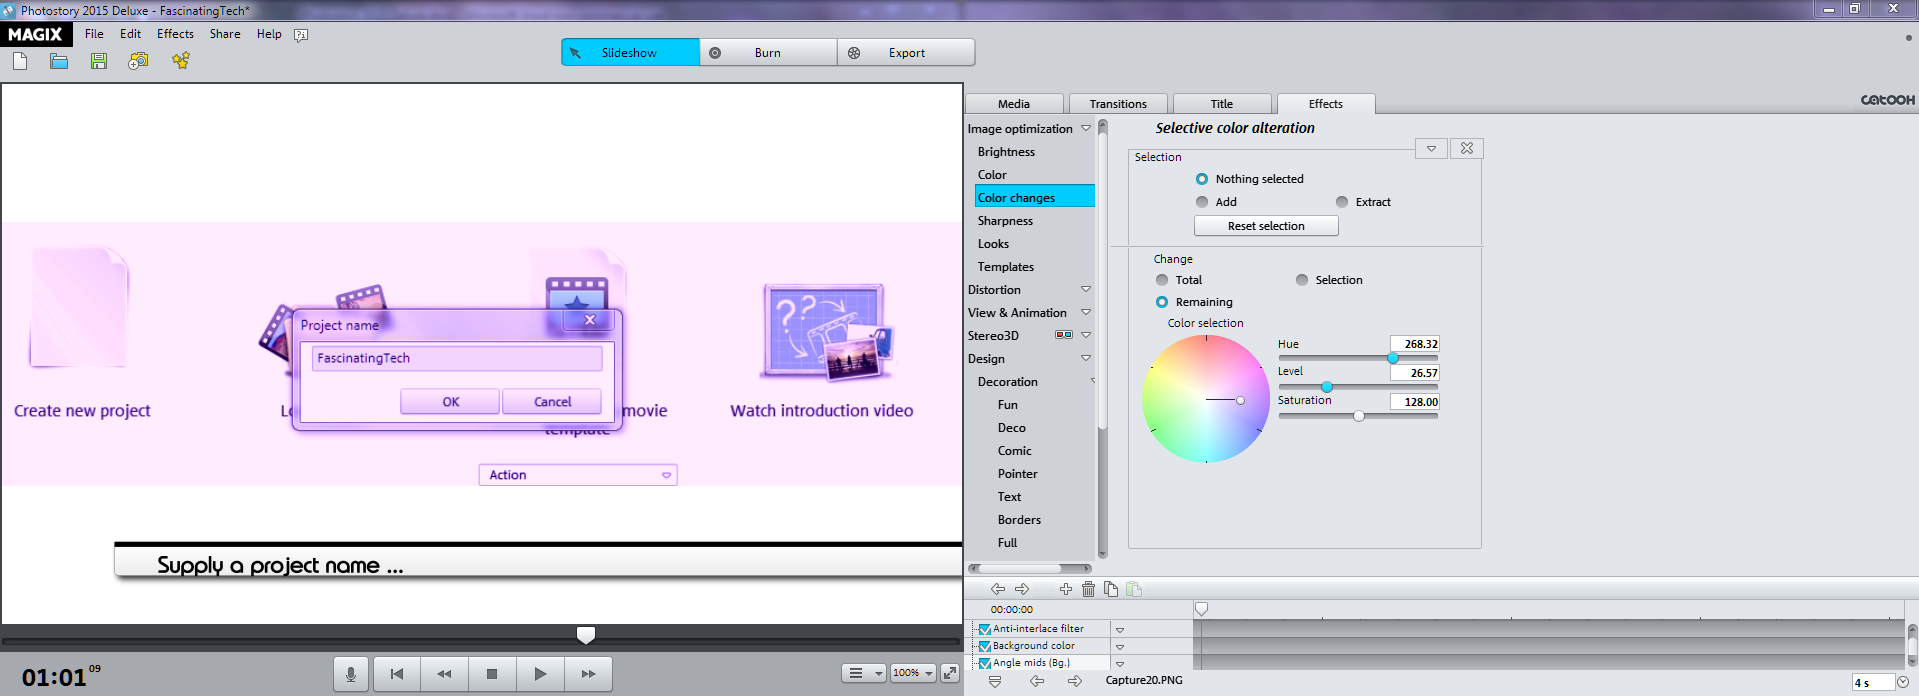This screenshot has height=696, width=1919.
Task: Switch to the Title tab
Action: 1222,104
